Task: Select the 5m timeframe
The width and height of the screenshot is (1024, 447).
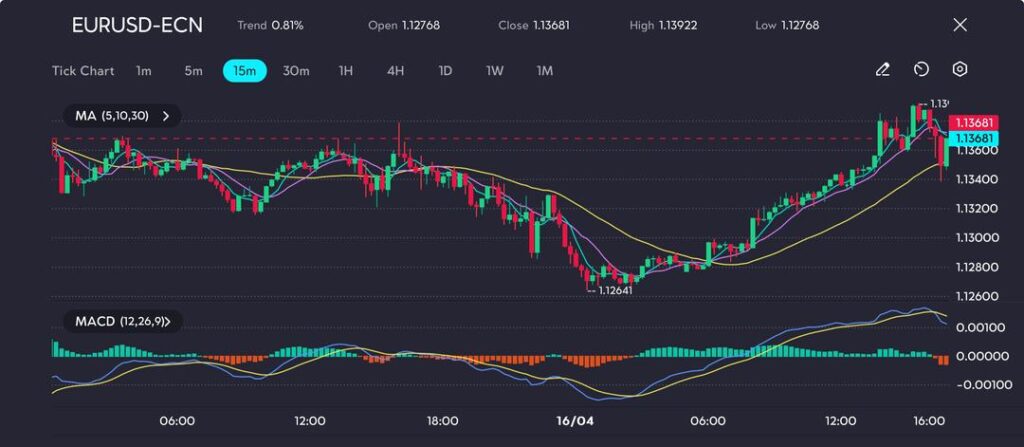Action: click(x=193, y=71)
